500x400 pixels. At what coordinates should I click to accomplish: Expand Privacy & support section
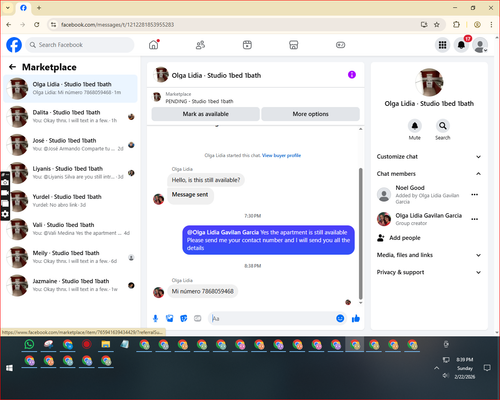pyautogui.click(x=429, y=272)
